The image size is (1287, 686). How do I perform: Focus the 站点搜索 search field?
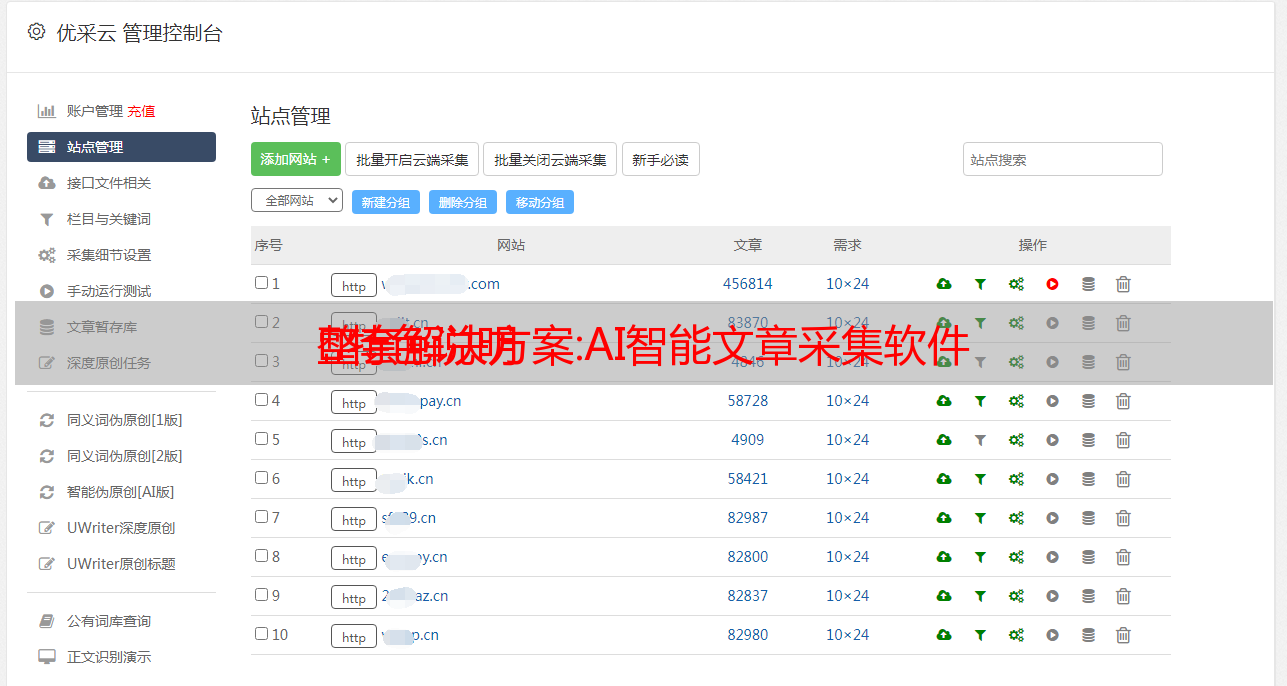[x=1063, y=159]
